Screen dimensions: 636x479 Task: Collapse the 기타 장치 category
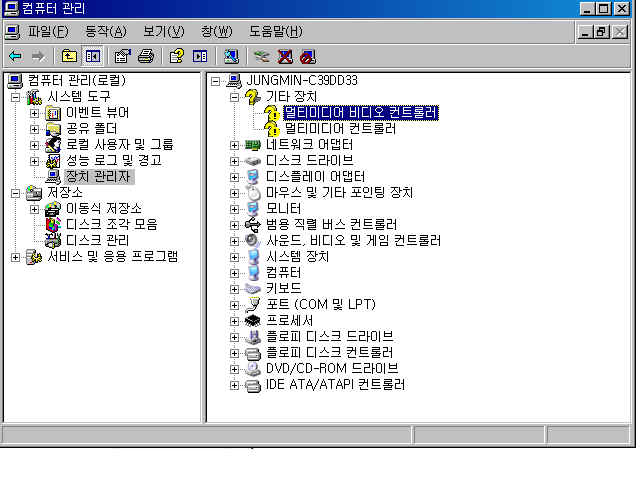pyautogui.click(x=234, y=97)
